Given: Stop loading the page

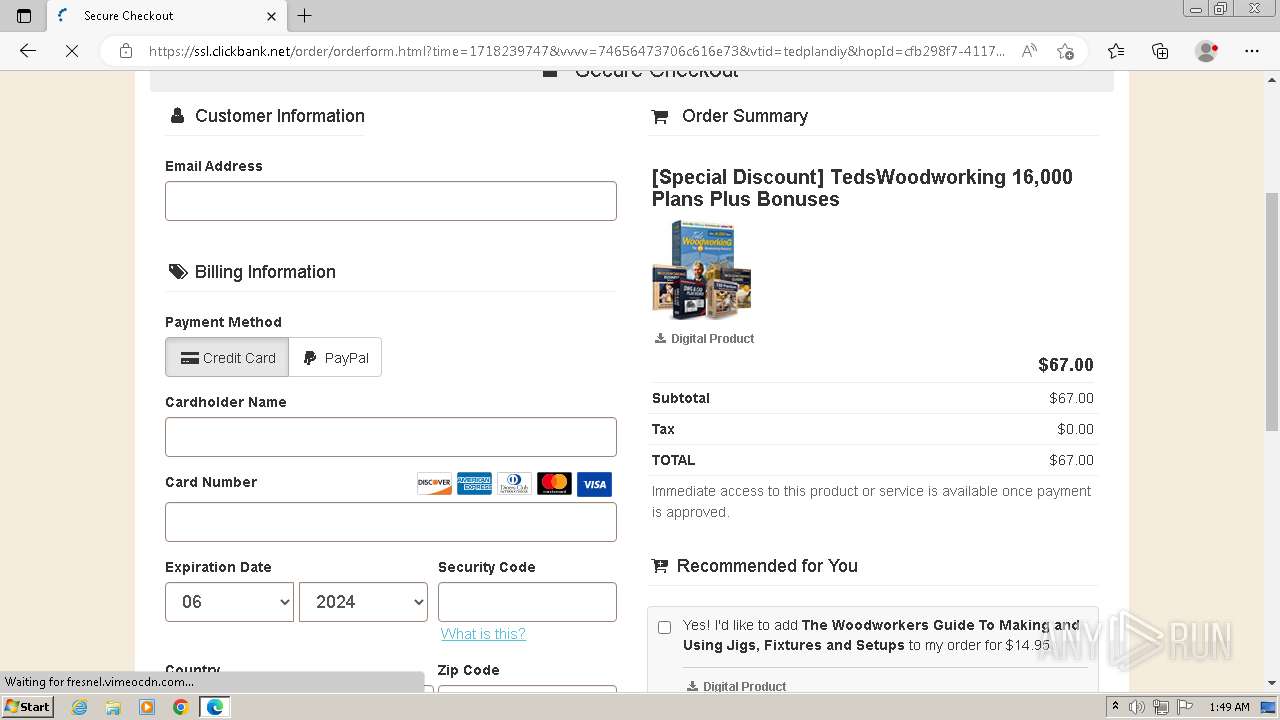Looking at the screenshot, I should 72,51.
